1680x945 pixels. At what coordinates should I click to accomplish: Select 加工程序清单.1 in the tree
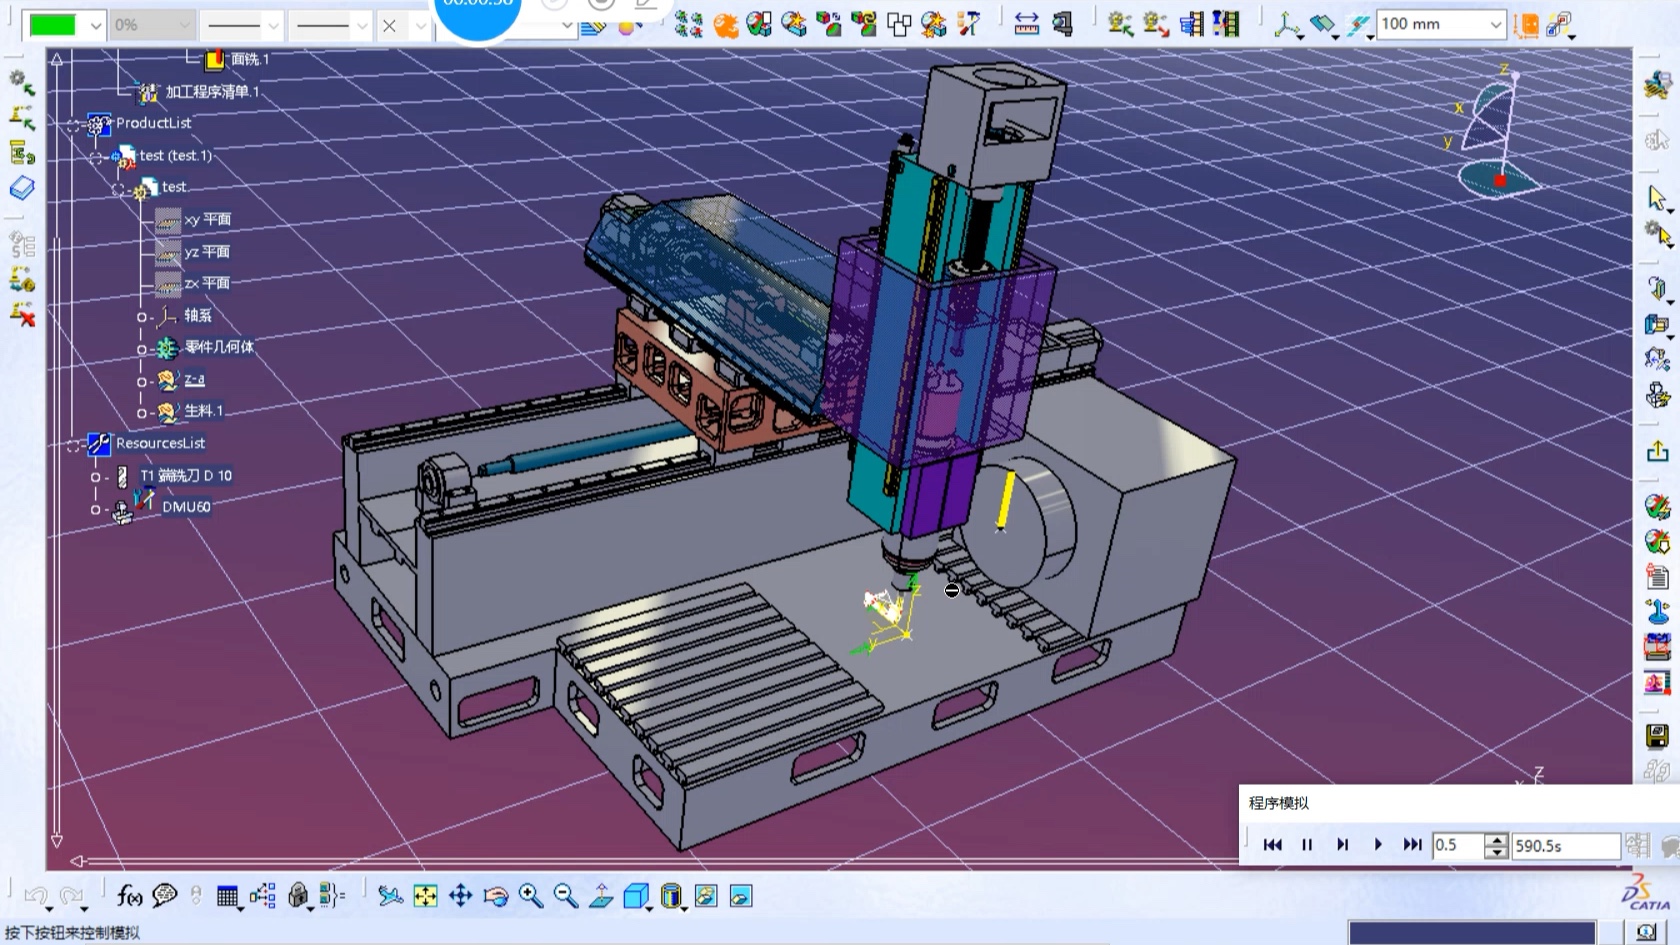pos(212,91)
